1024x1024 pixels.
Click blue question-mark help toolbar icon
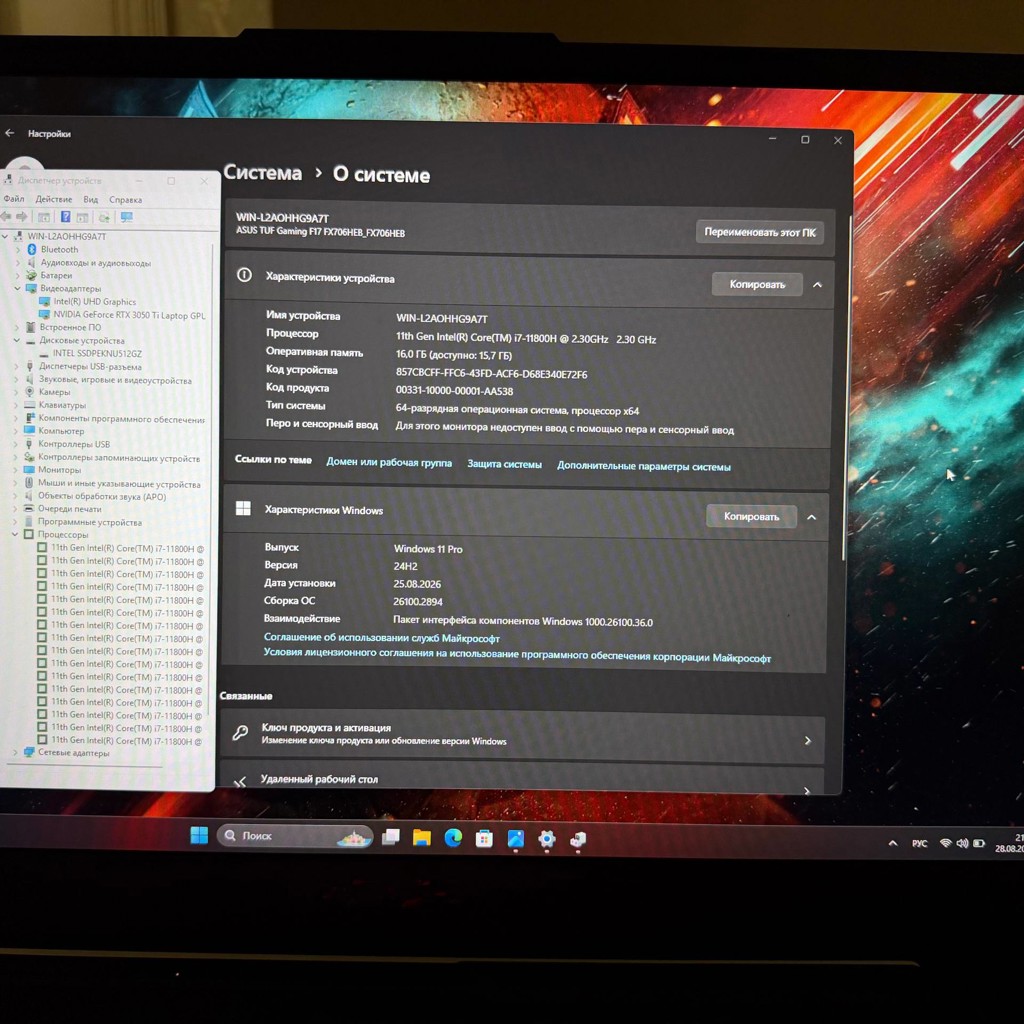point(65,216)
